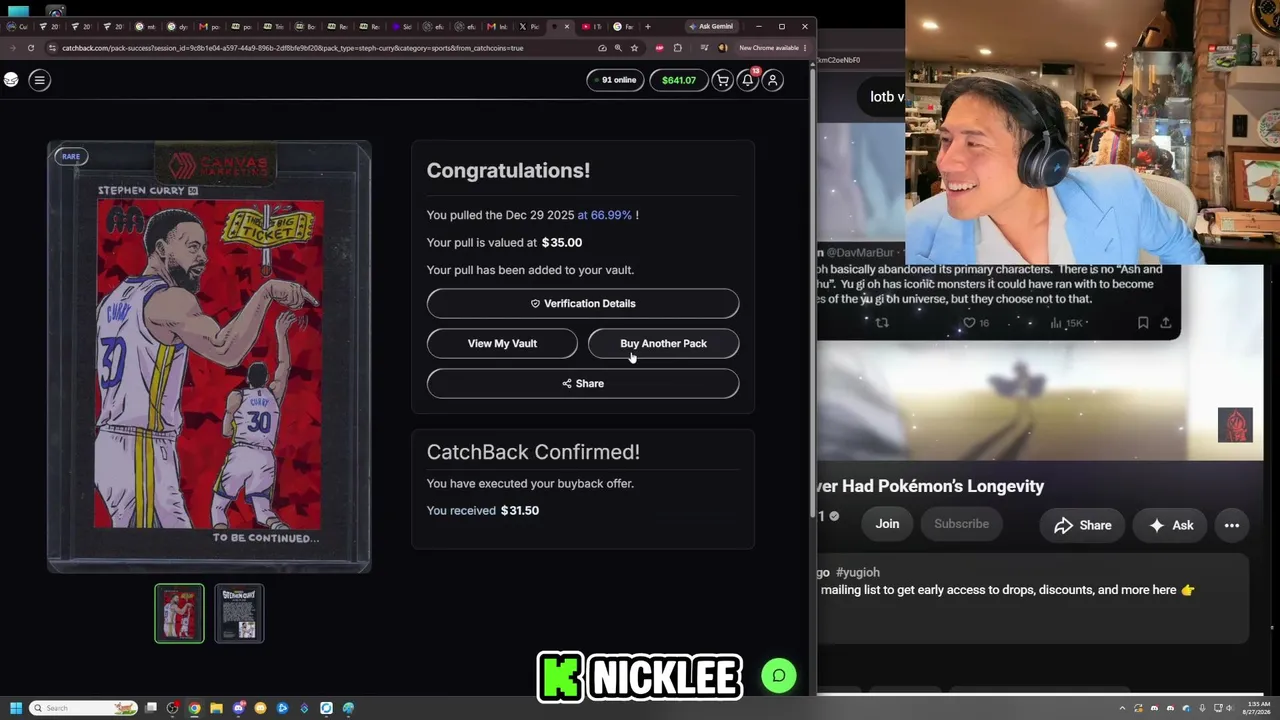Click the retweet icon on the tweet
Viewport: 1280px width, 720px height.
pyautogui.click(x=882, y=323)
